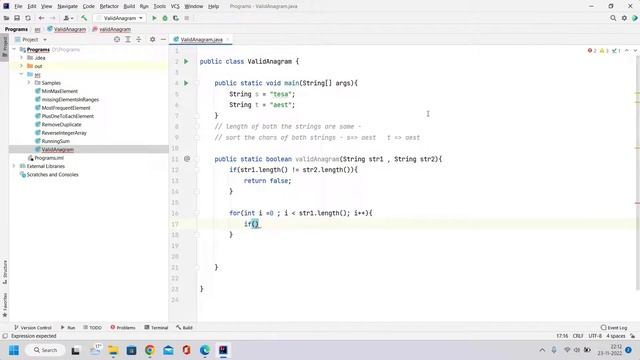Click the UTF-8 encoding in status bar
640x360 pixels.
595,336
